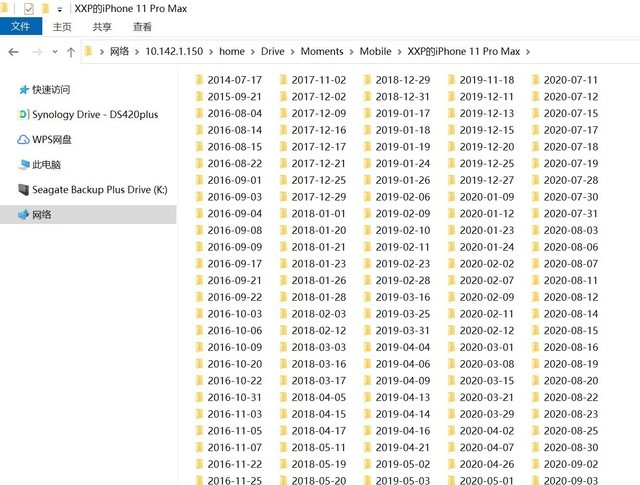Select folder 2020-08-30
The height and width of the screenshot is (485, 640).
pos(571,447)
